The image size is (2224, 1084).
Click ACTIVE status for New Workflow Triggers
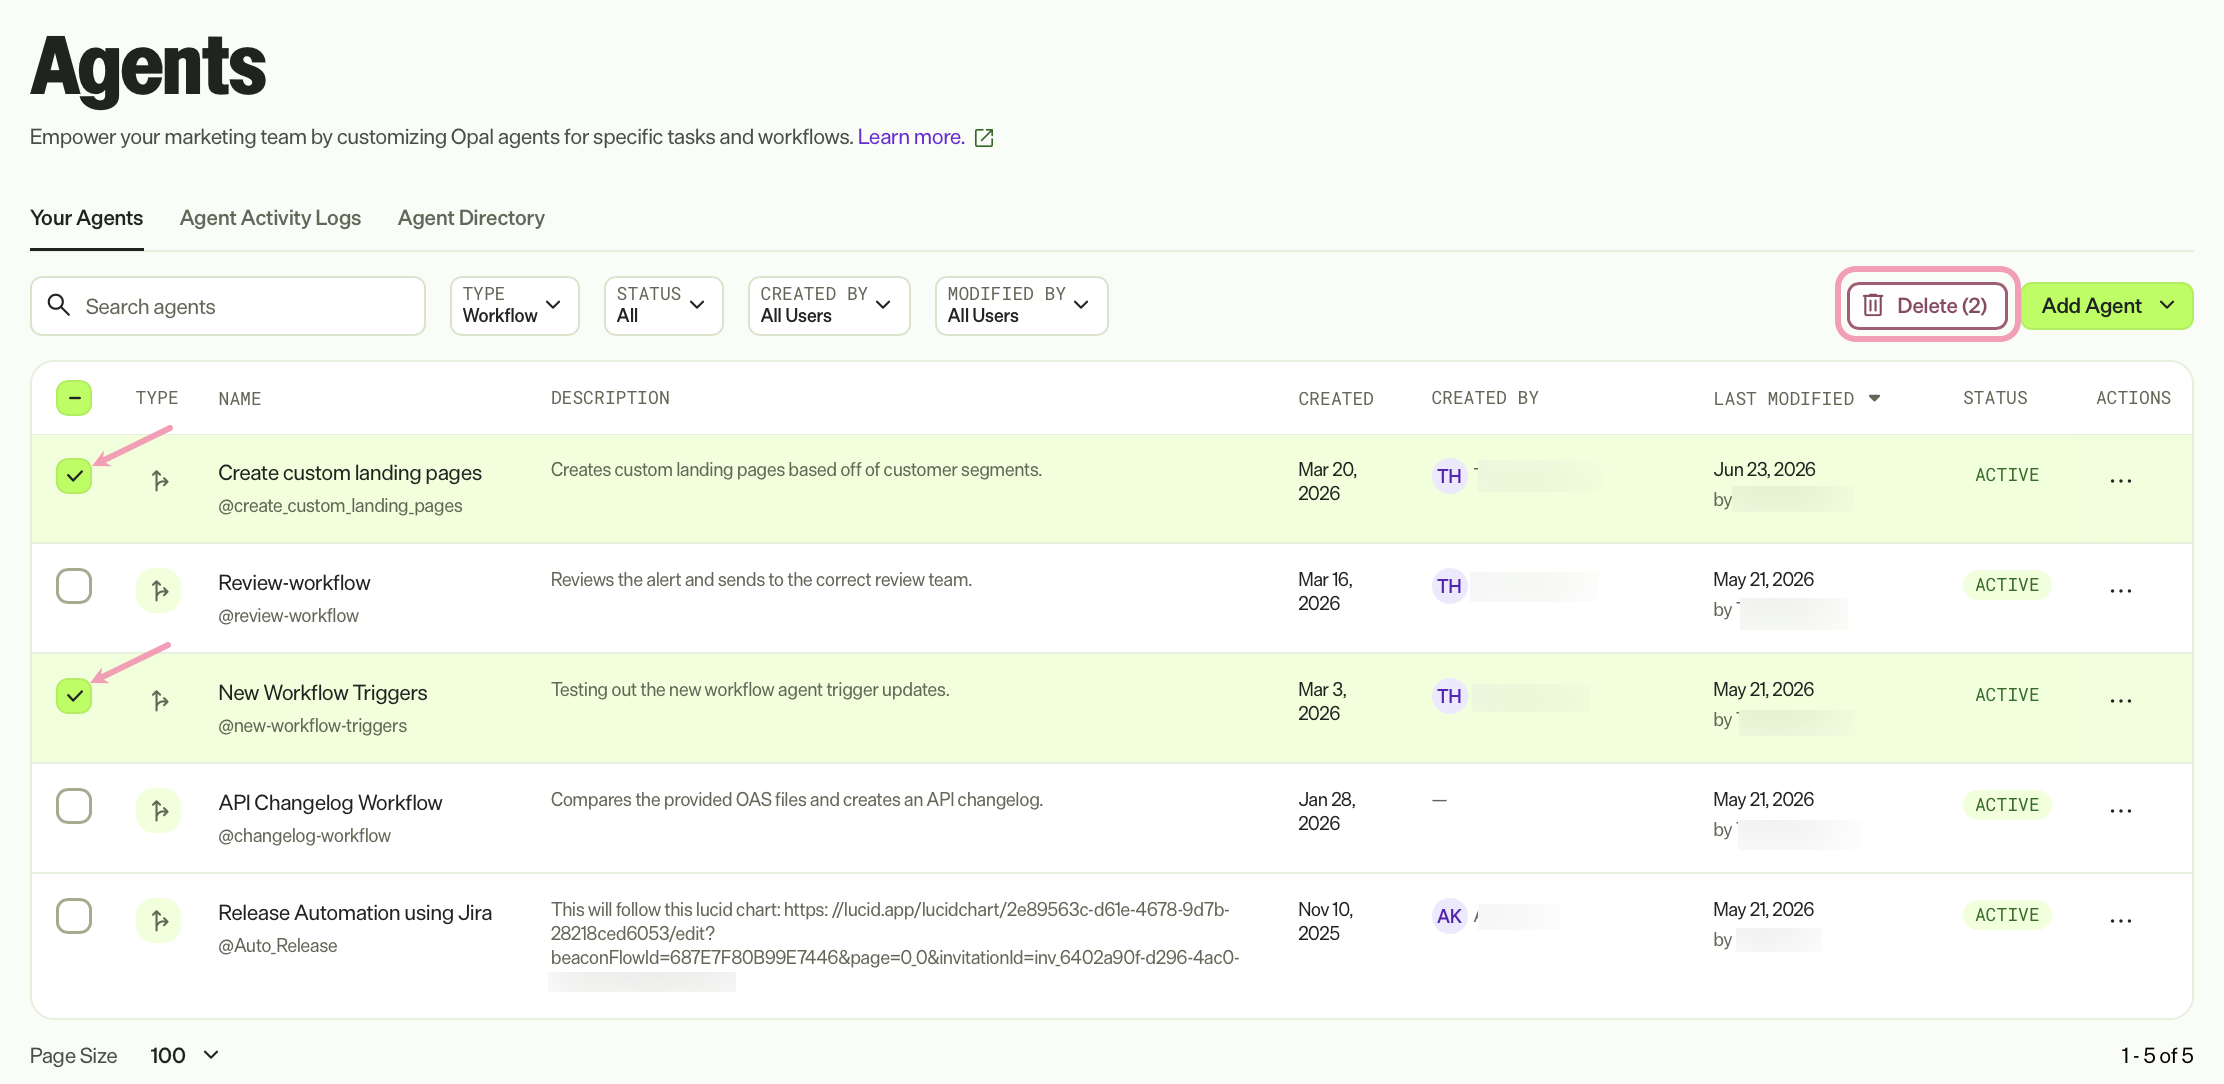click(x=2007, y=695)
